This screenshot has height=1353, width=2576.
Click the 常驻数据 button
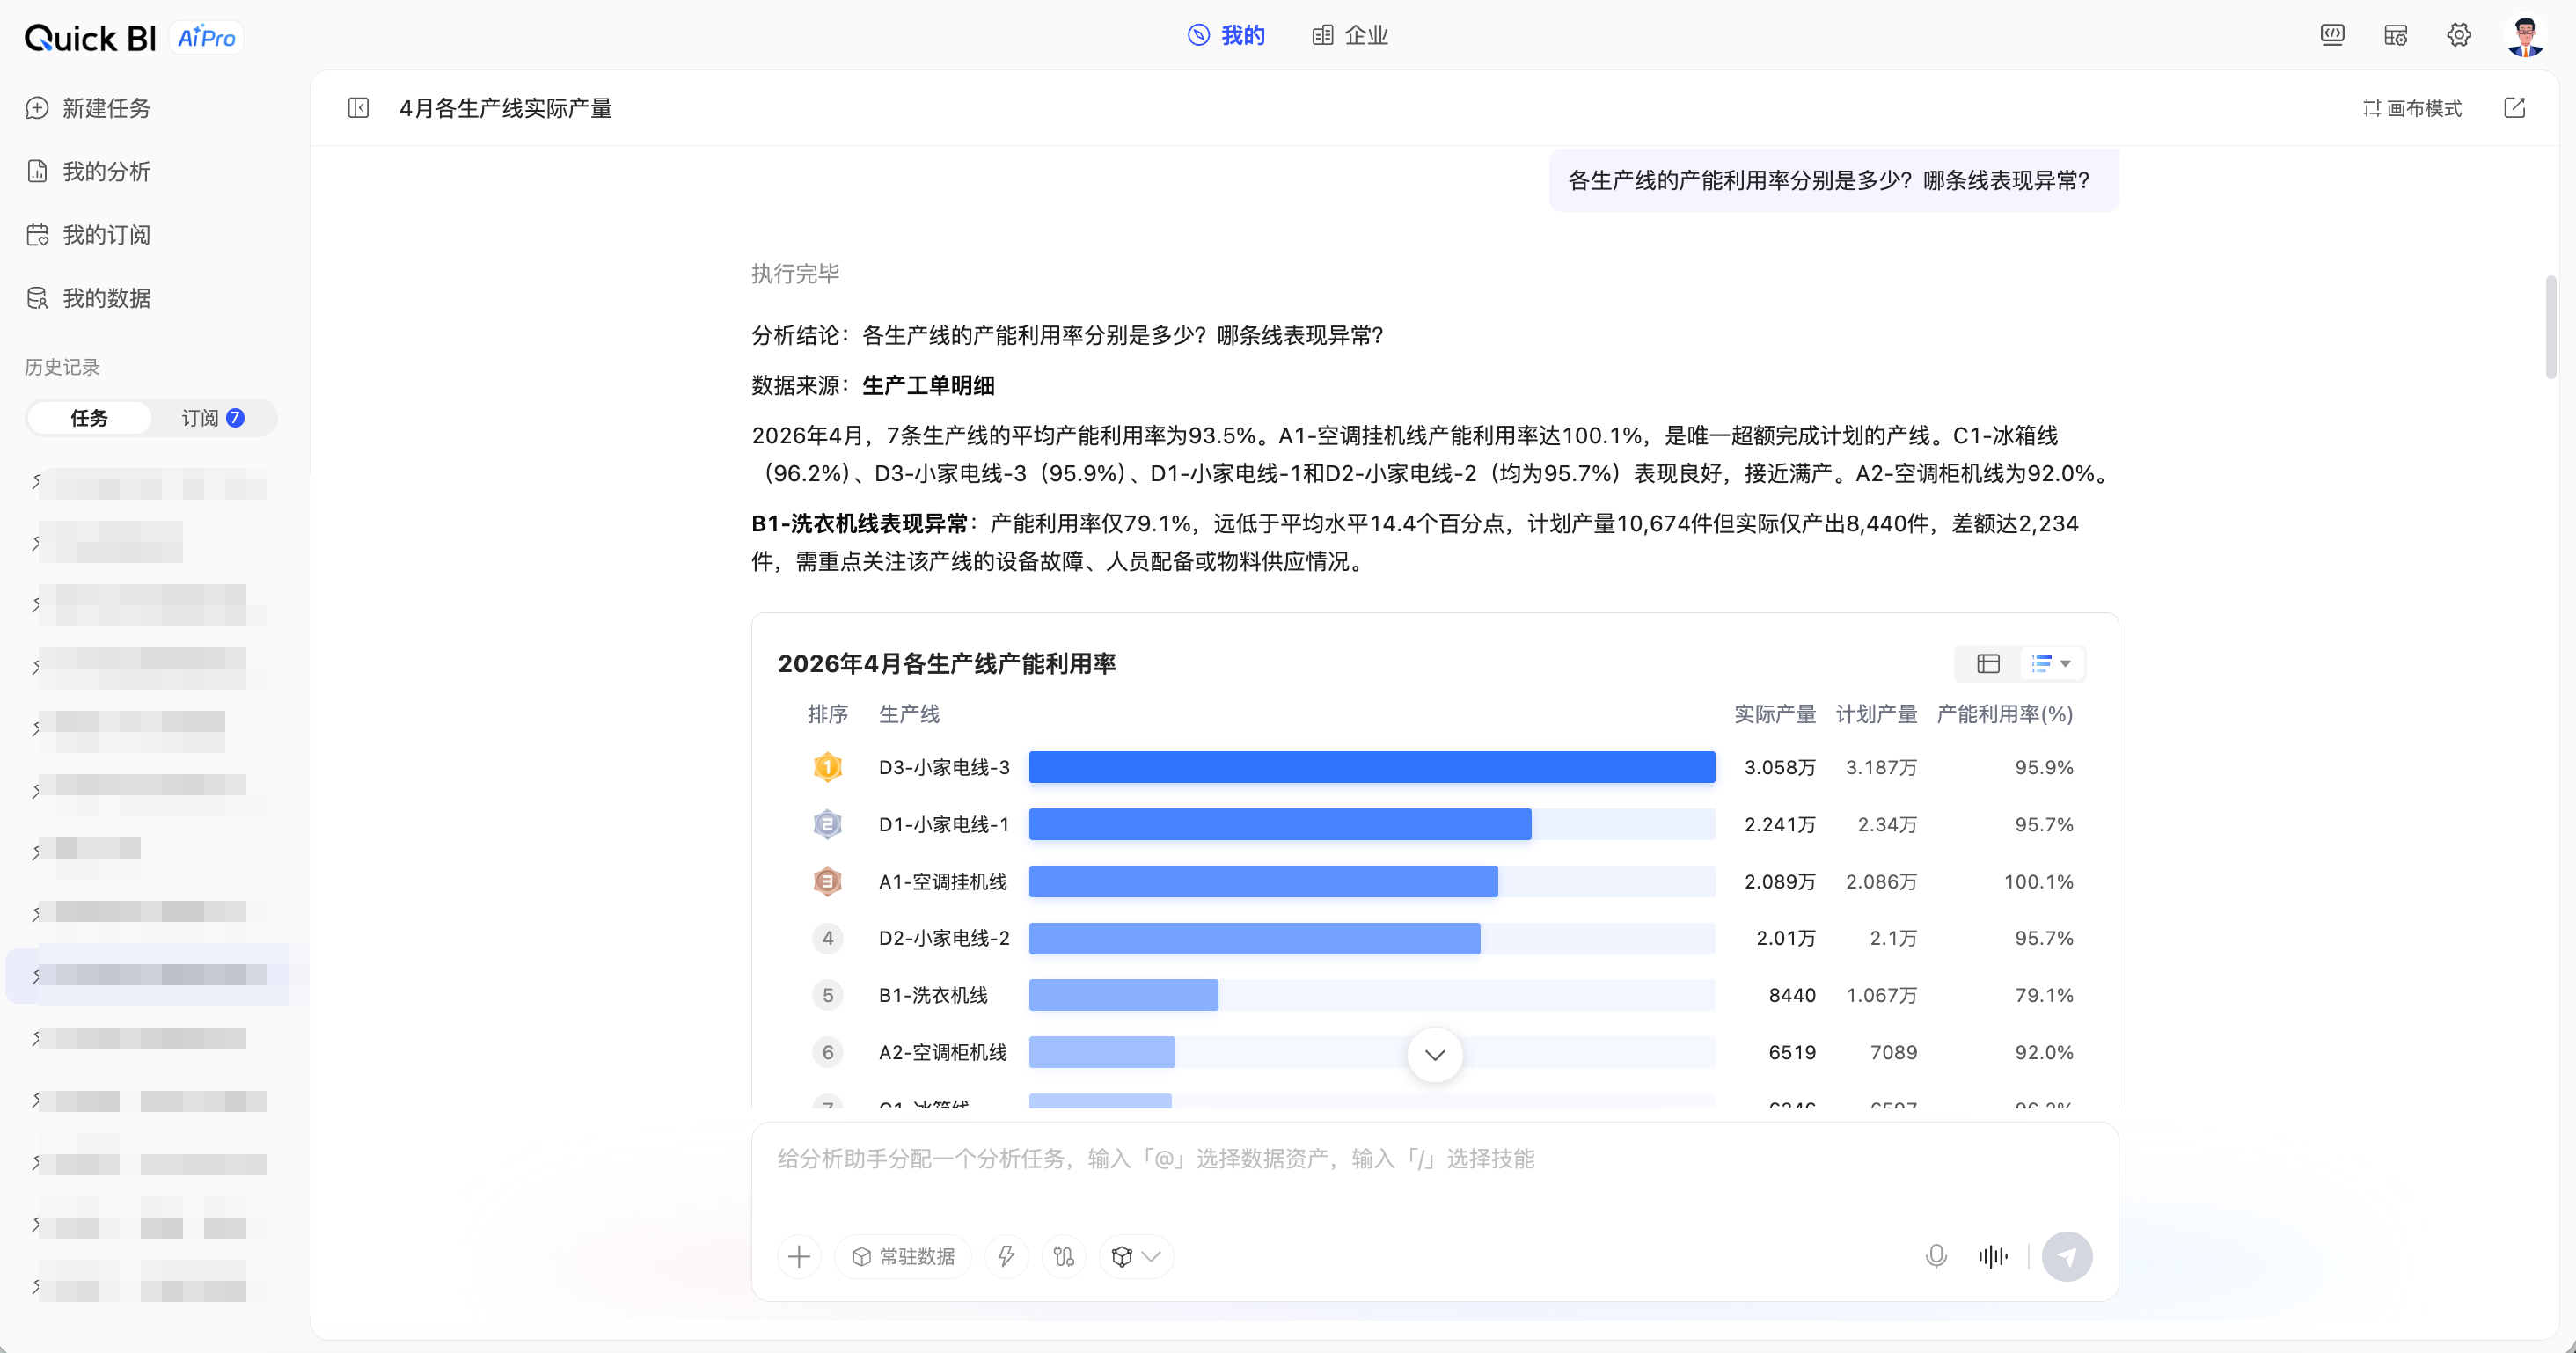click(902, 1256)
